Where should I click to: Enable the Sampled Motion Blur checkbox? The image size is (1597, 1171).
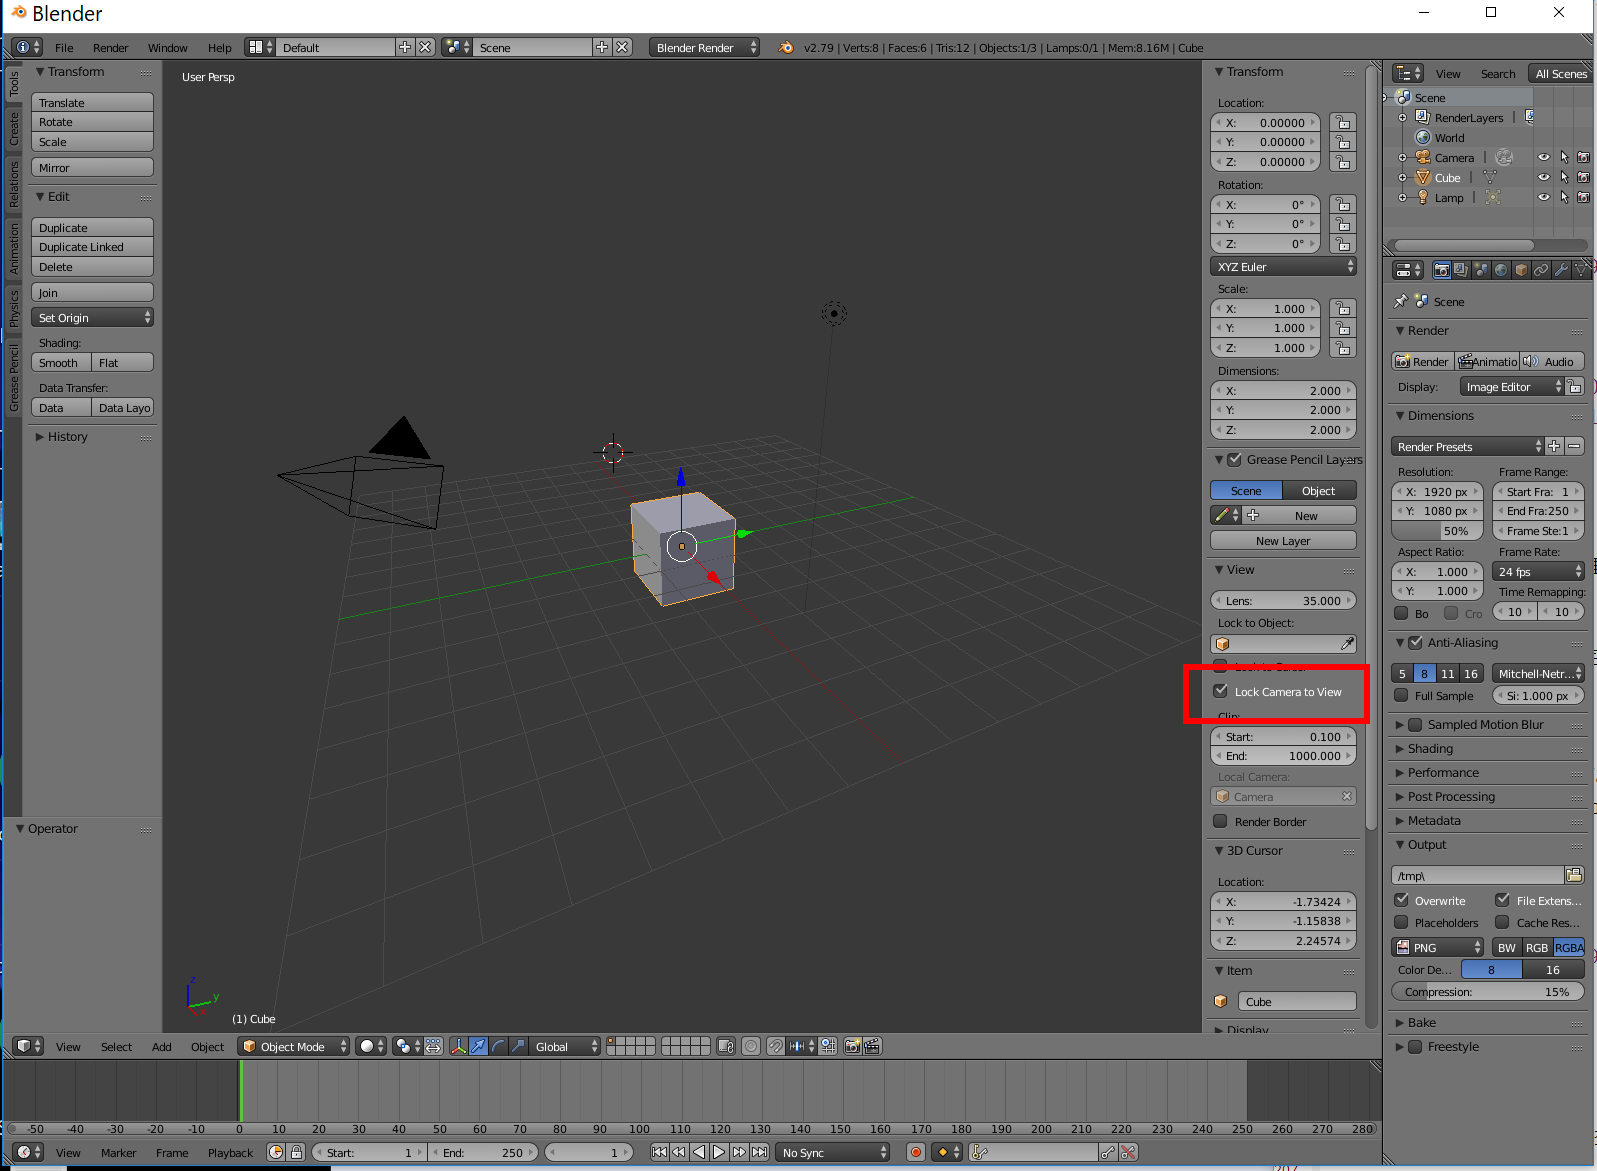tap(1415, 724)
